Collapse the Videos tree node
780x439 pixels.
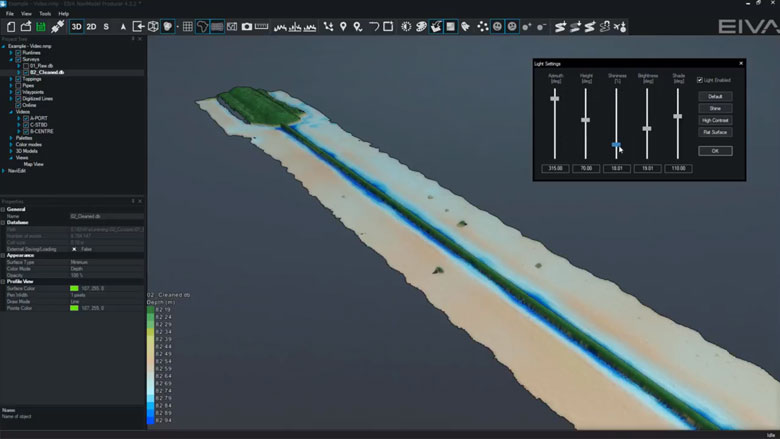(10, 111)
